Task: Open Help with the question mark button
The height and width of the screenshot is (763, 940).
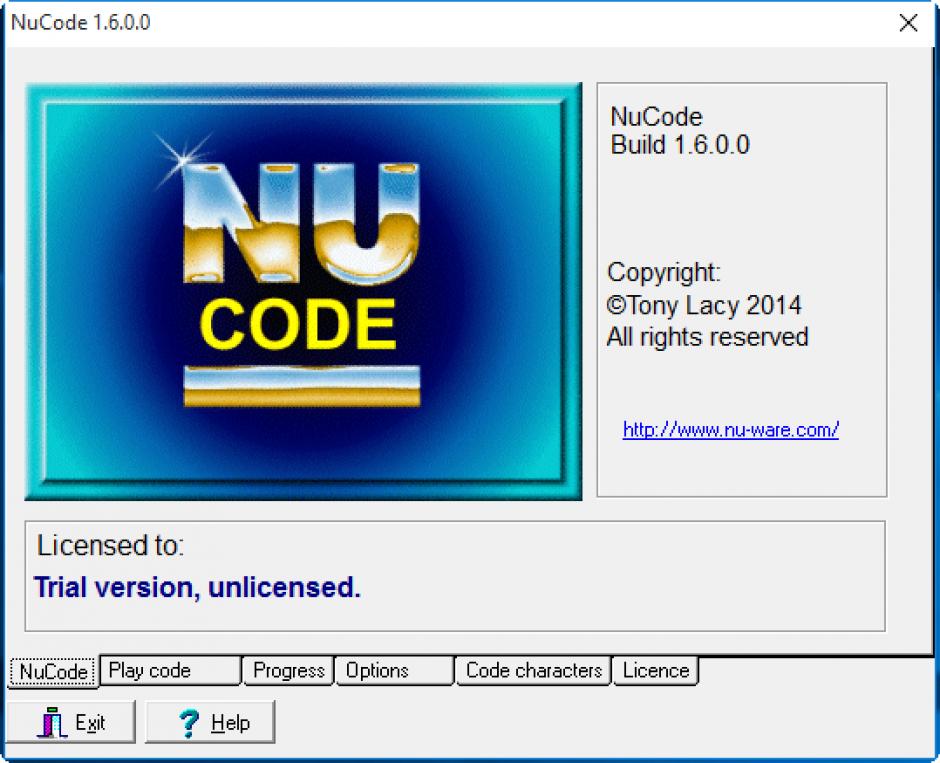Action: [x=210, y=722]
